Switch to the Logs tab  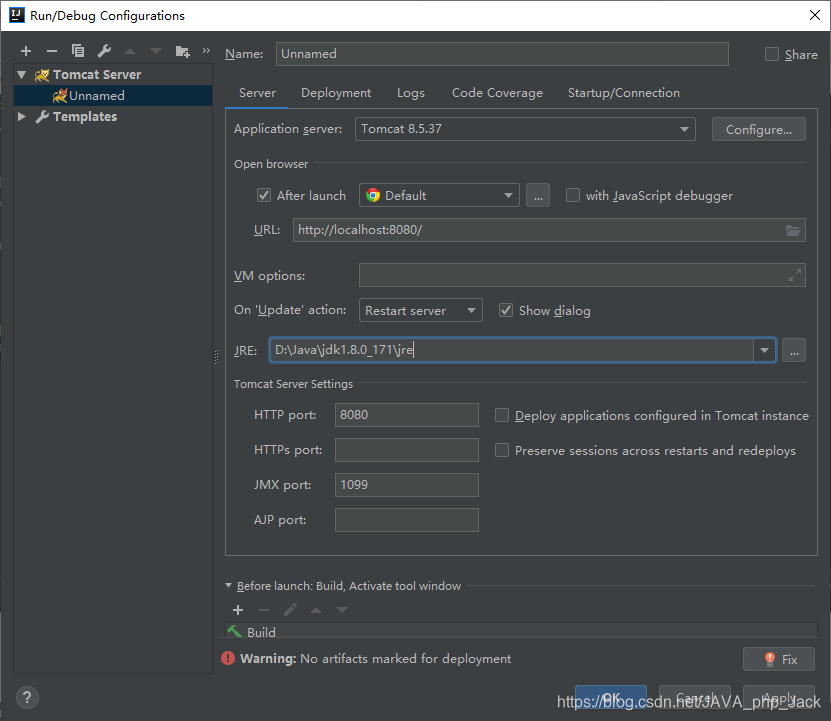[411, 93]
